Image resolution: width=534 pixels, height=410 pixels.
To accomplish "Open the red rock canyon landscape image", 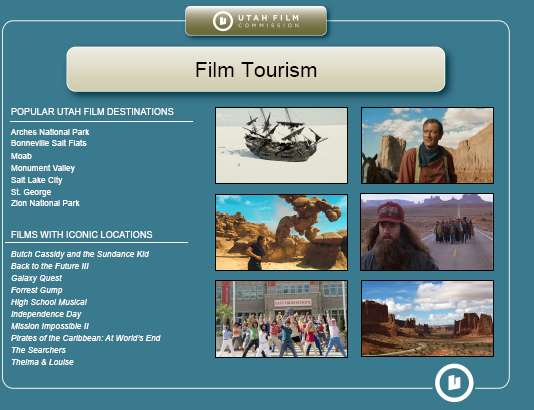I will [x=427, y=319].
